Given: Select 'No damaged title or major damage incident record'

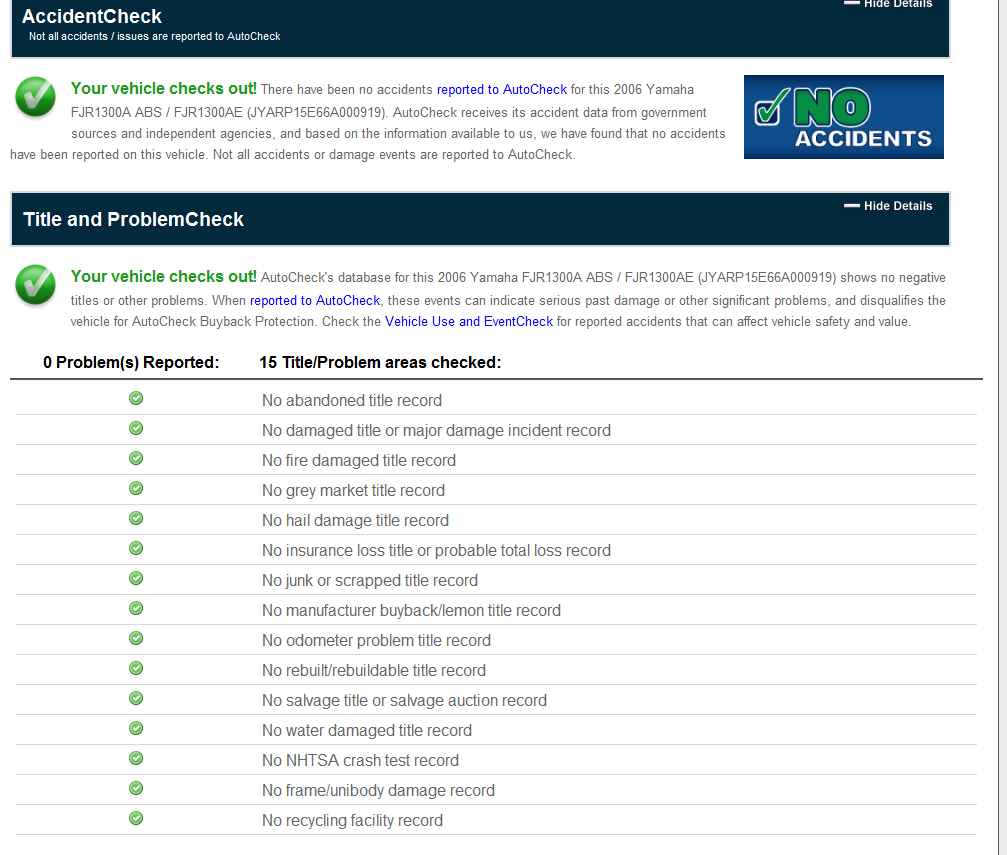Looking at the screenshot, I should coord(436,430).
